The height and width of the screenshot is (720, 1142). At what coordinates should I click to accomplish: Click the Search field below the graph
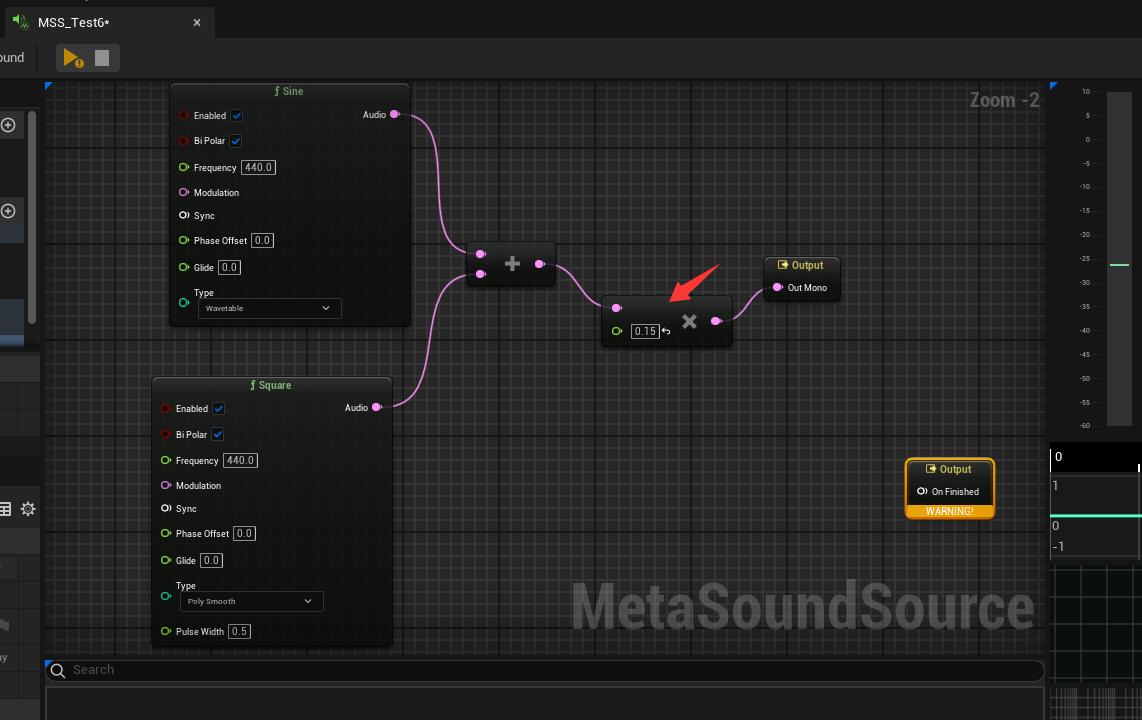coord(545,670)
